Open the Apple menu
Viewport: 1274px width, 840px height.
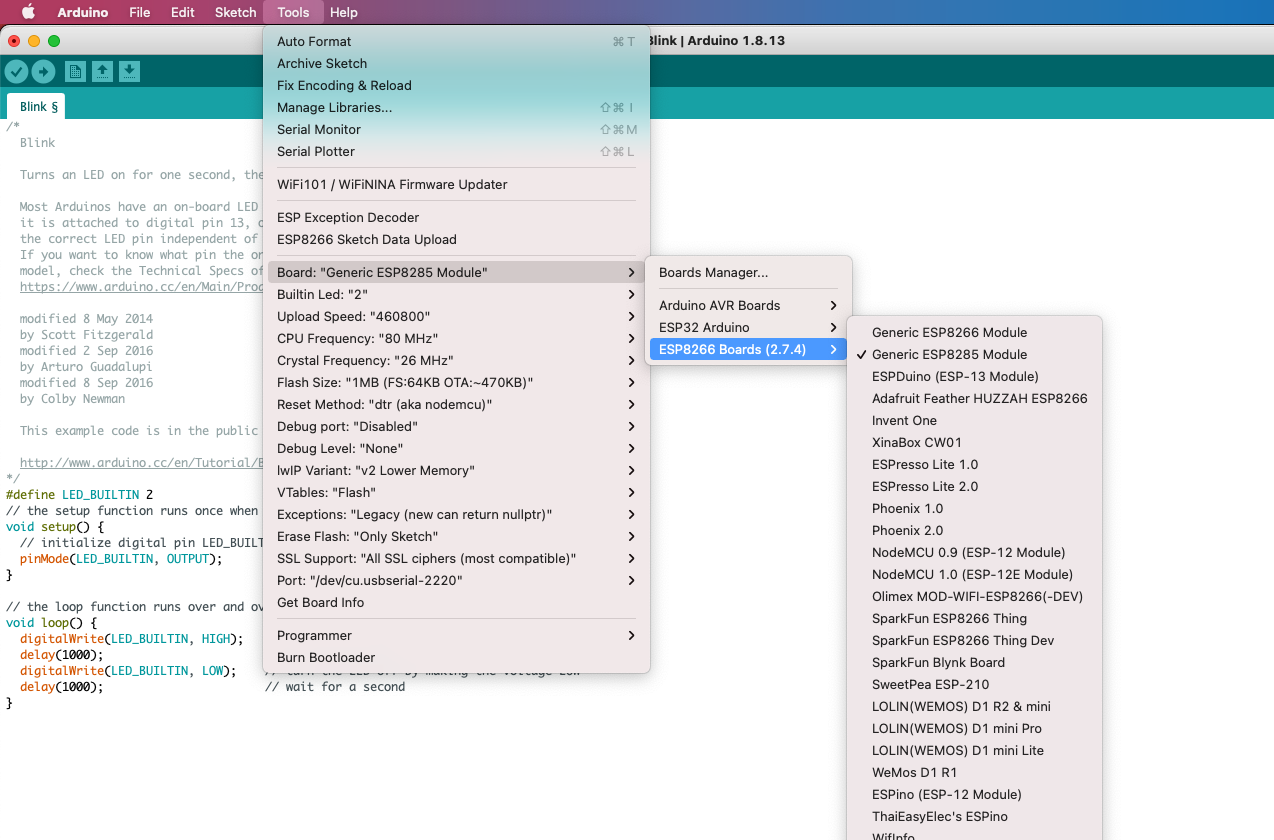28,12
